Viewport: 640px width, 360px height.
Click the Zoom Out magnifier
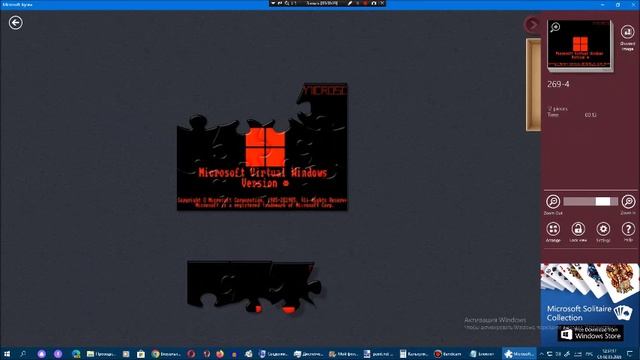point(553,202)
